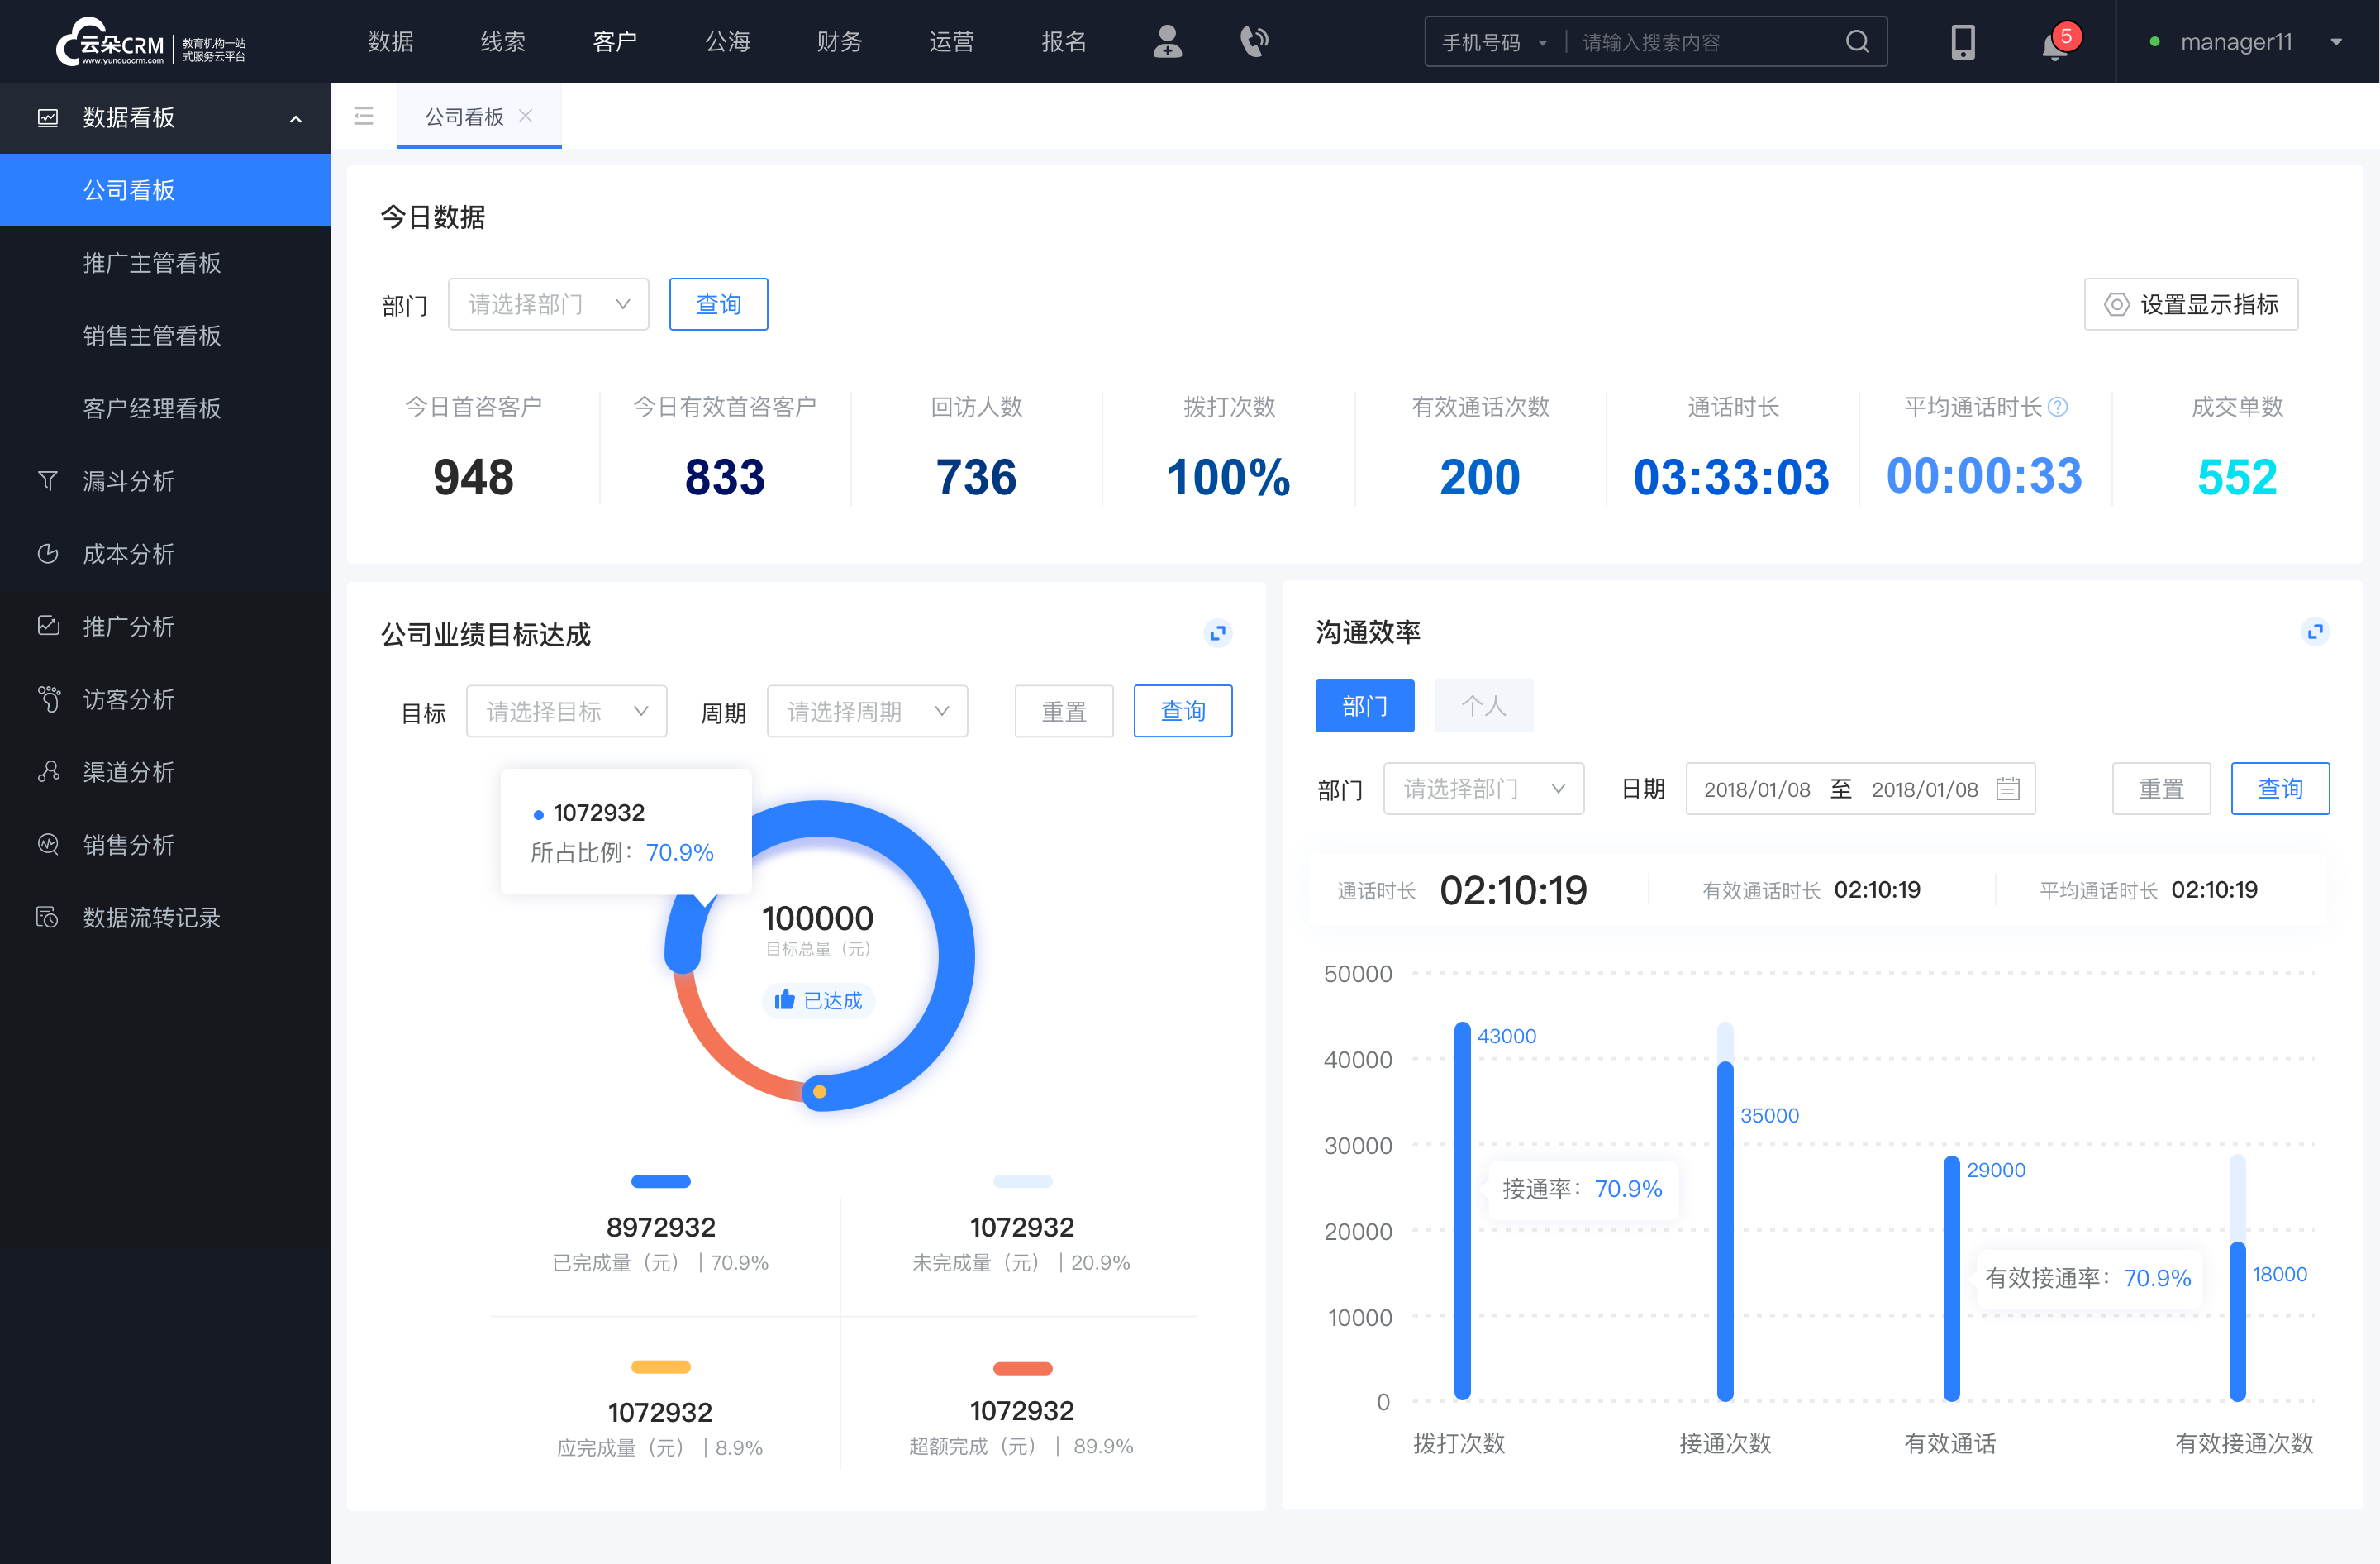Click the 漏斗分析 funnel analysis icon
This screenshot has width=2380, height=1564.
(x=47, y=480)
